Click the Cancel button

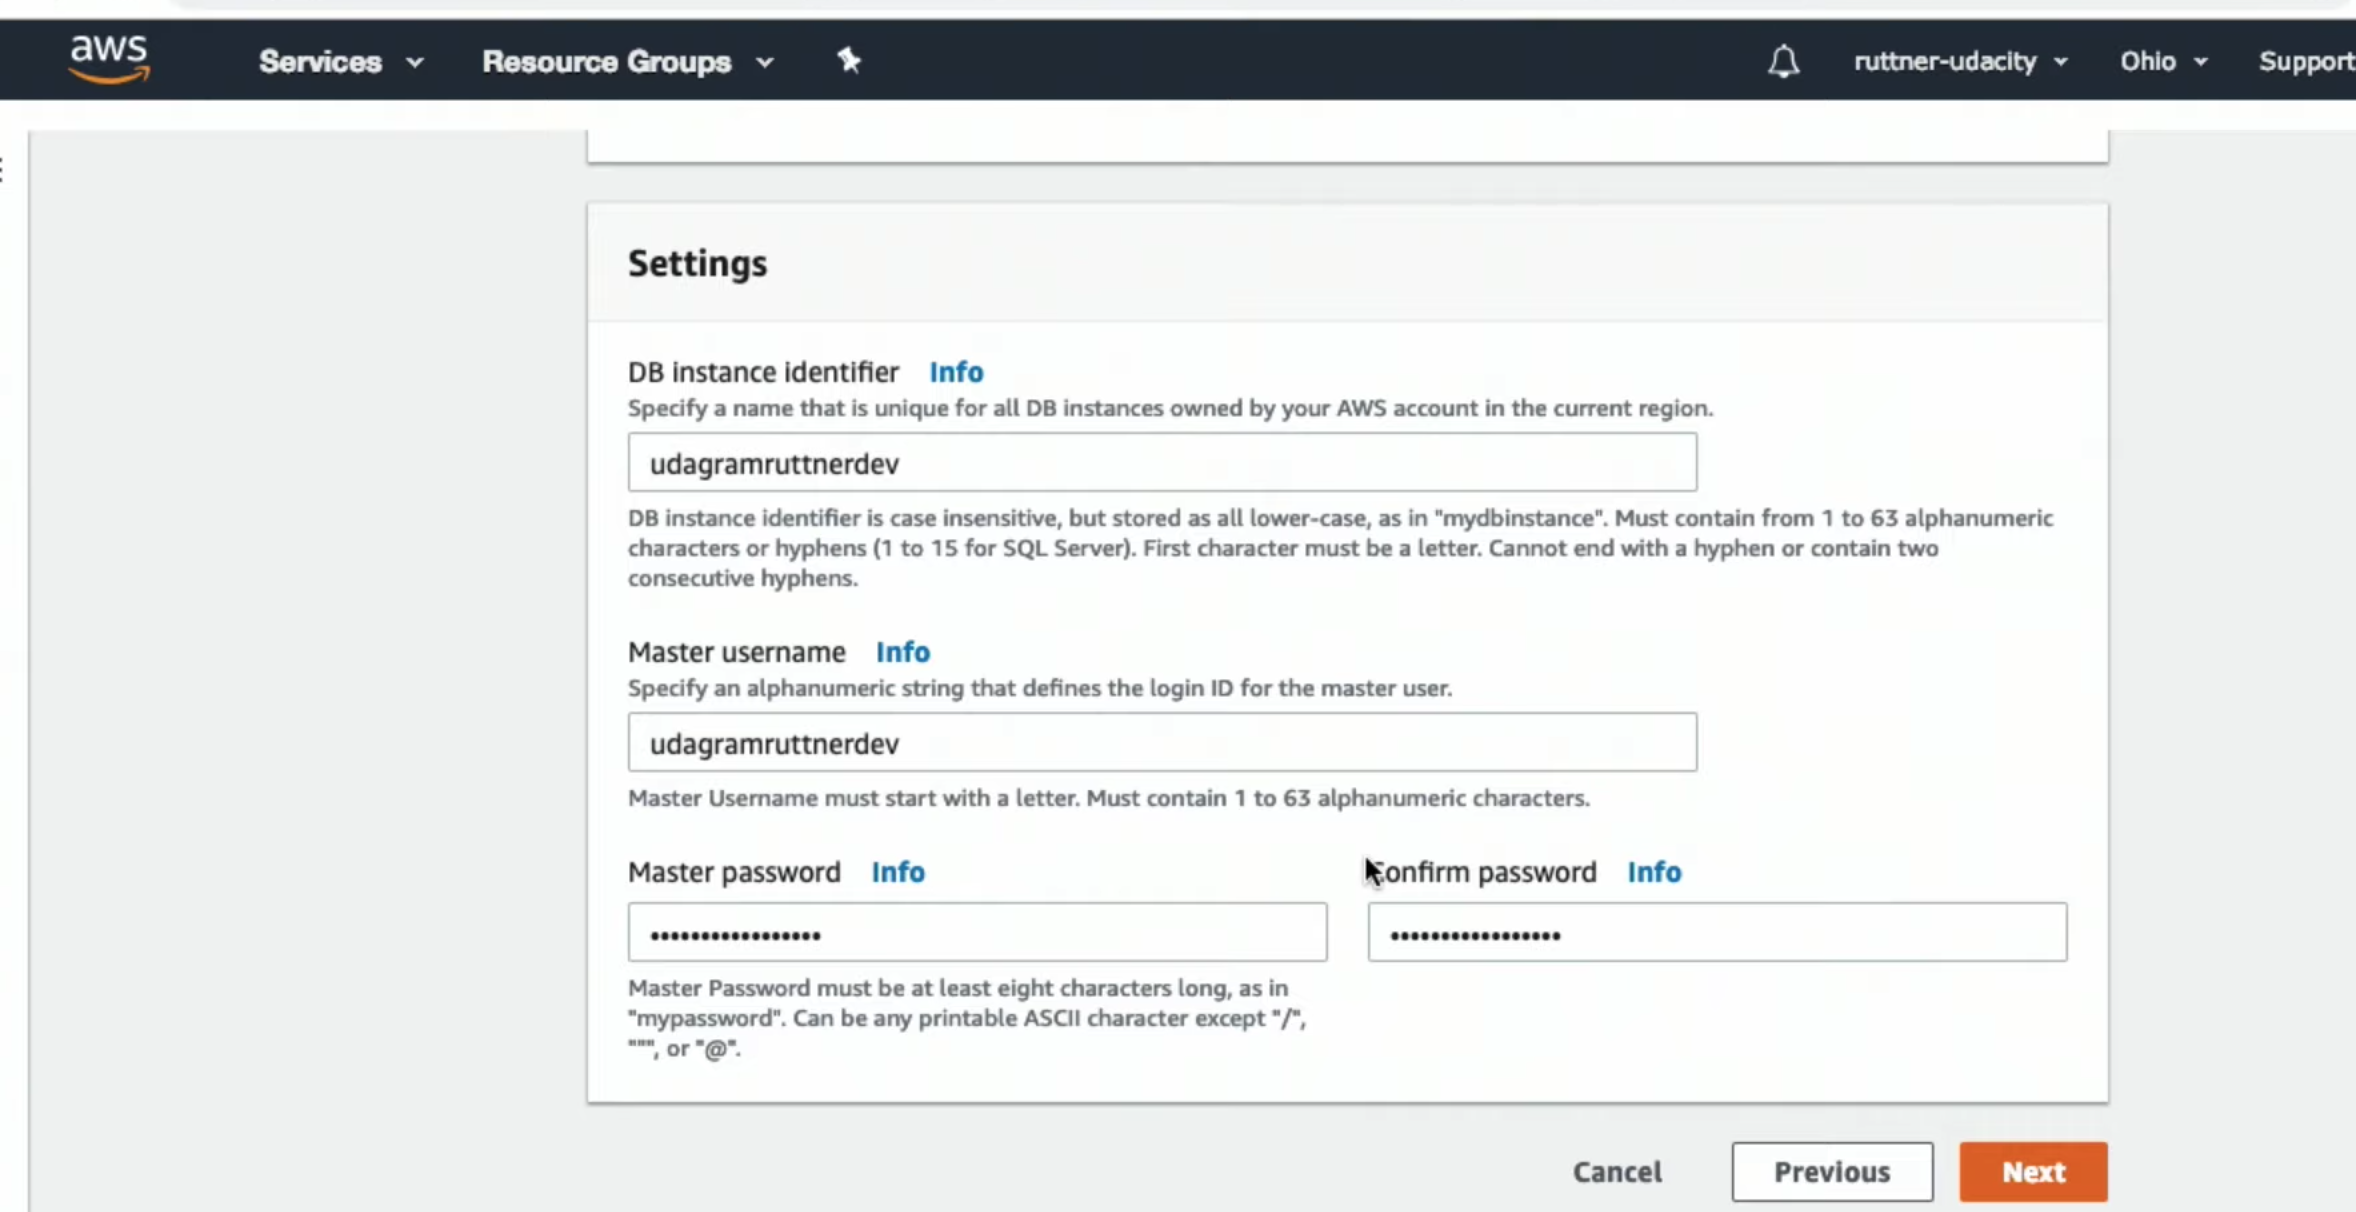coord(1616,1172)
